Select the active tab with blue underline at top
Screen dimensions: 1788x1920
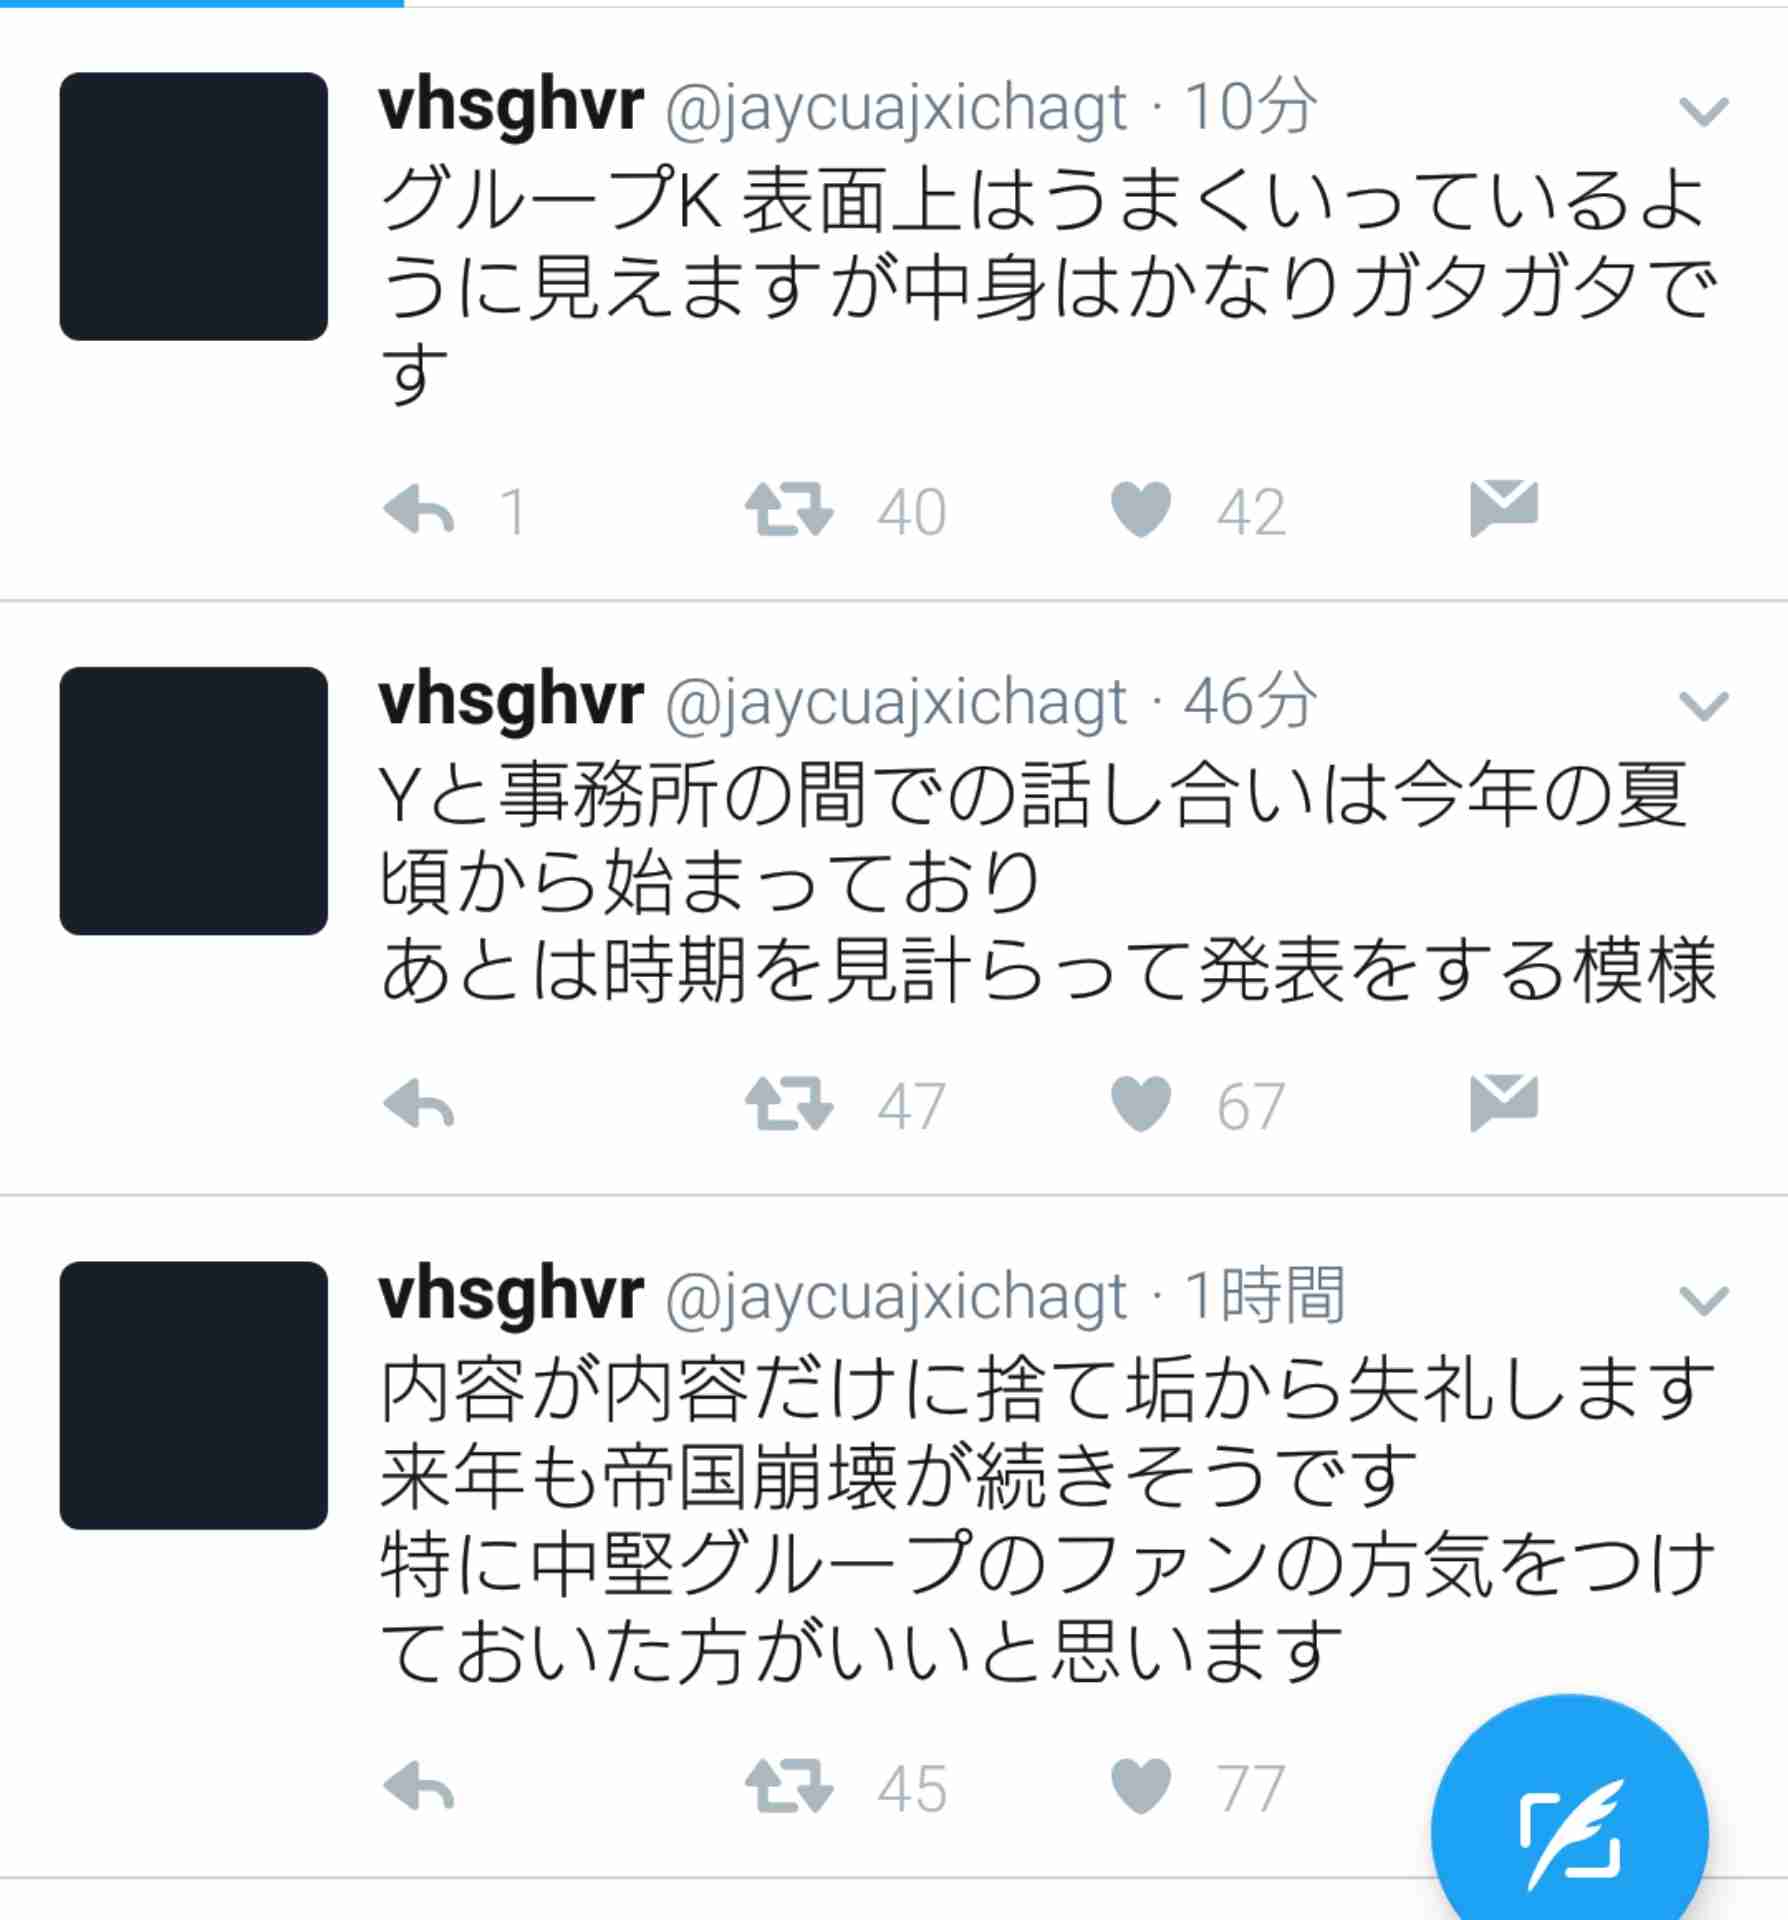click(202, 4)
